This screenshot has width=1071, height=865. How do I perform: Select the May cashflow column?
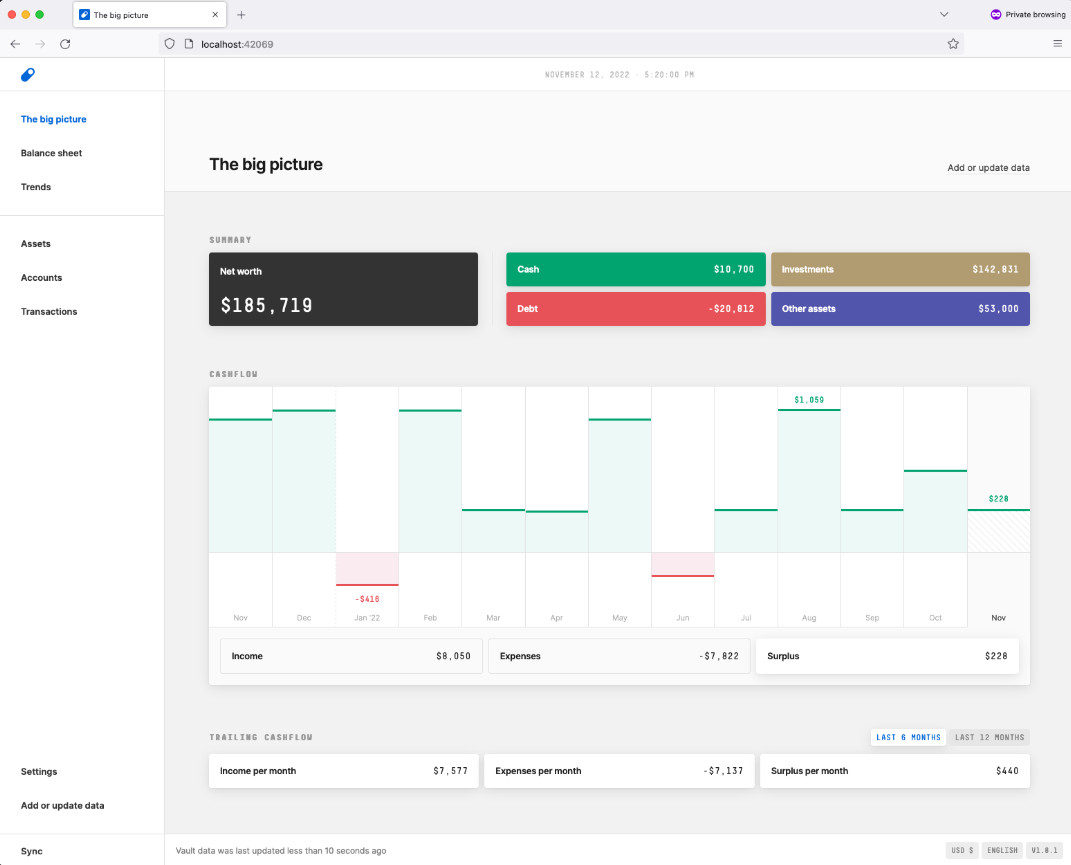pyautogui.click(x=620, y=507)
